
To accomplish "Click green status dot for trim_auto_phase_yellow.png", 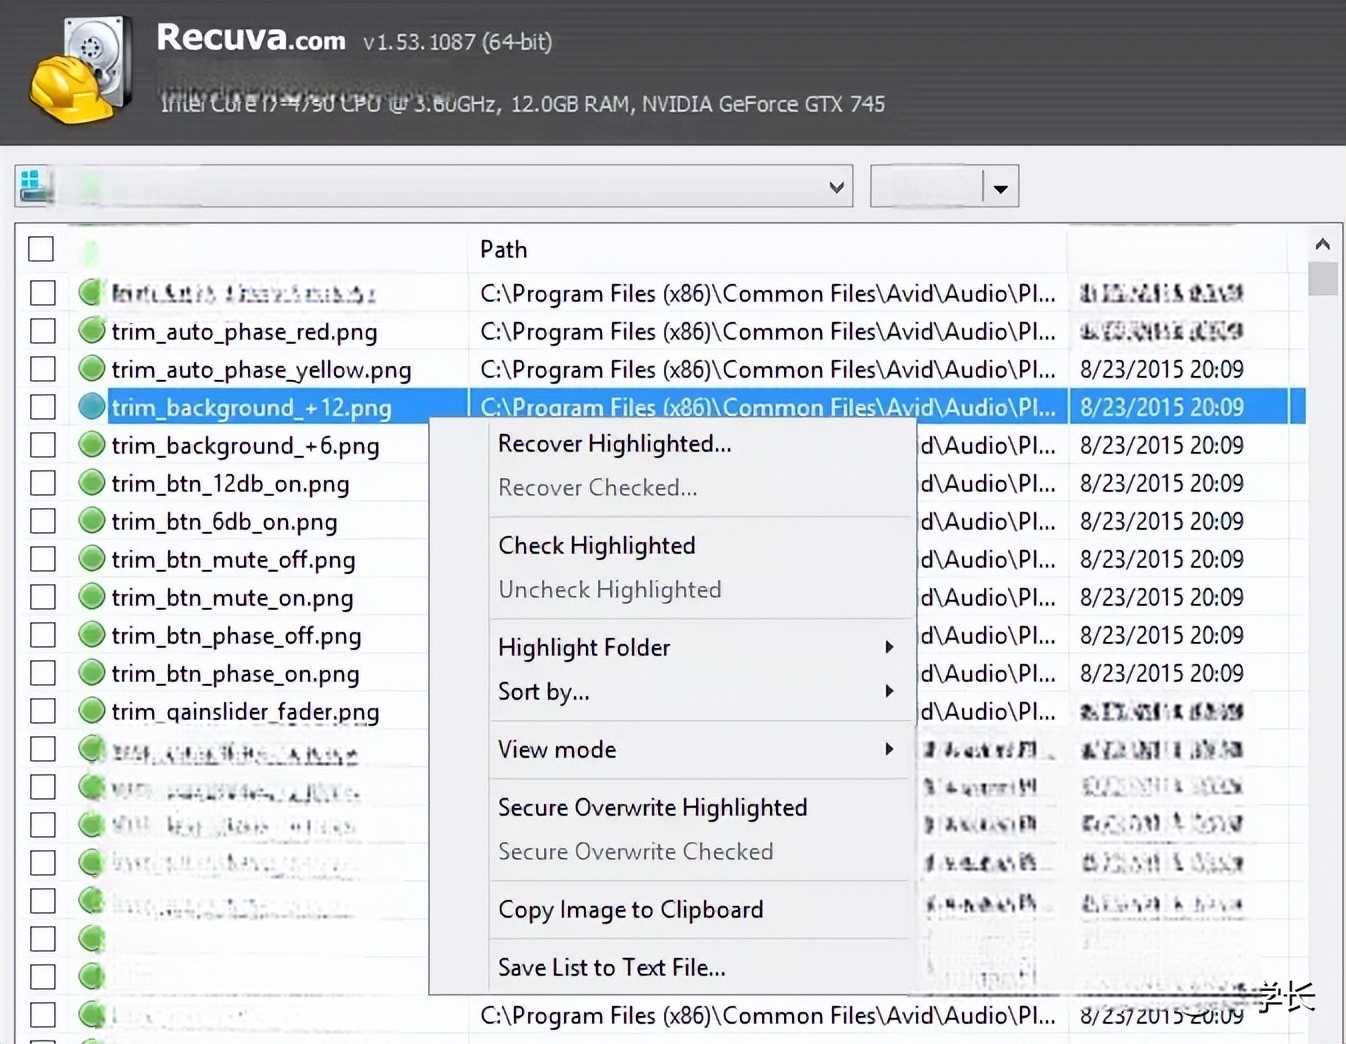I will 92,368.
